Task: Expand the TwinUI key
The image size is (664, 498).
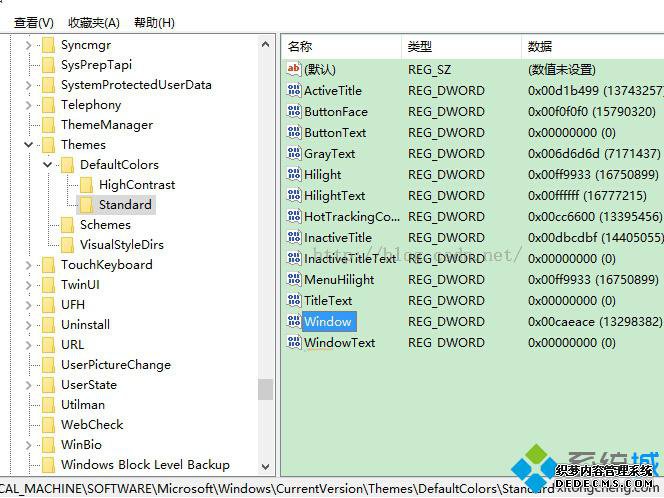Action: pyautogui.click(x=28, y=285)
